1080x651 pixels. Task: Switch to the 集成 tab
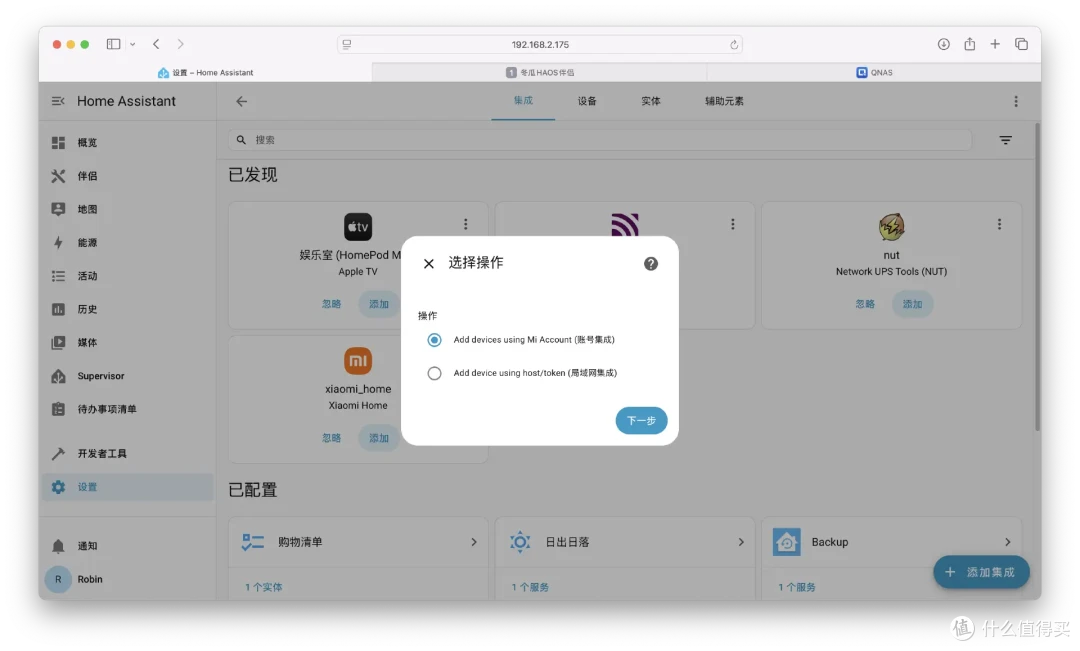coord(523,101)
